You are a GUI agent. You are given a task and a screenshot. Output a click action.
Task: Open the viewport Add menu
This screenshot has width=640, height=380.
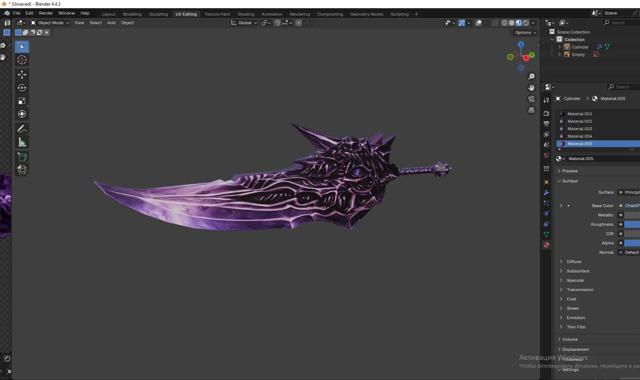111,23
